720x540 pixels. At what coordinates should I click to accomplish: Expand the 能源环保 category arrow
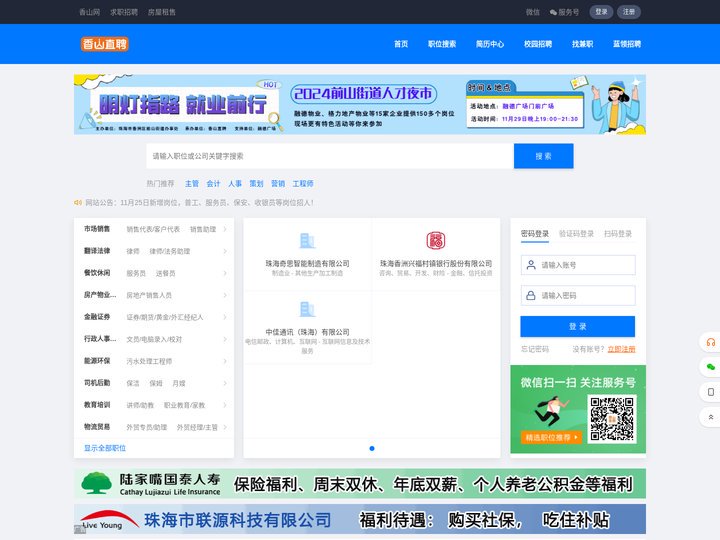(225, 361)
